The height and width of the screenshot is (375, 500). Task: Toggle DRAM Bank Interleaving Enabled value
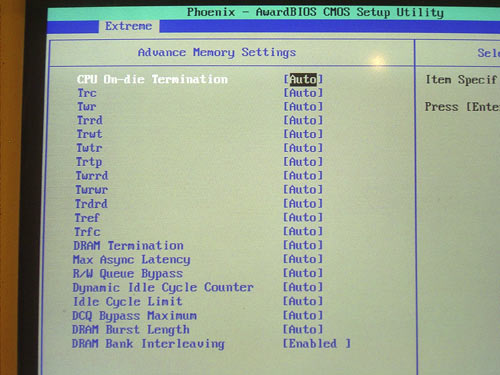click(317, 344)
